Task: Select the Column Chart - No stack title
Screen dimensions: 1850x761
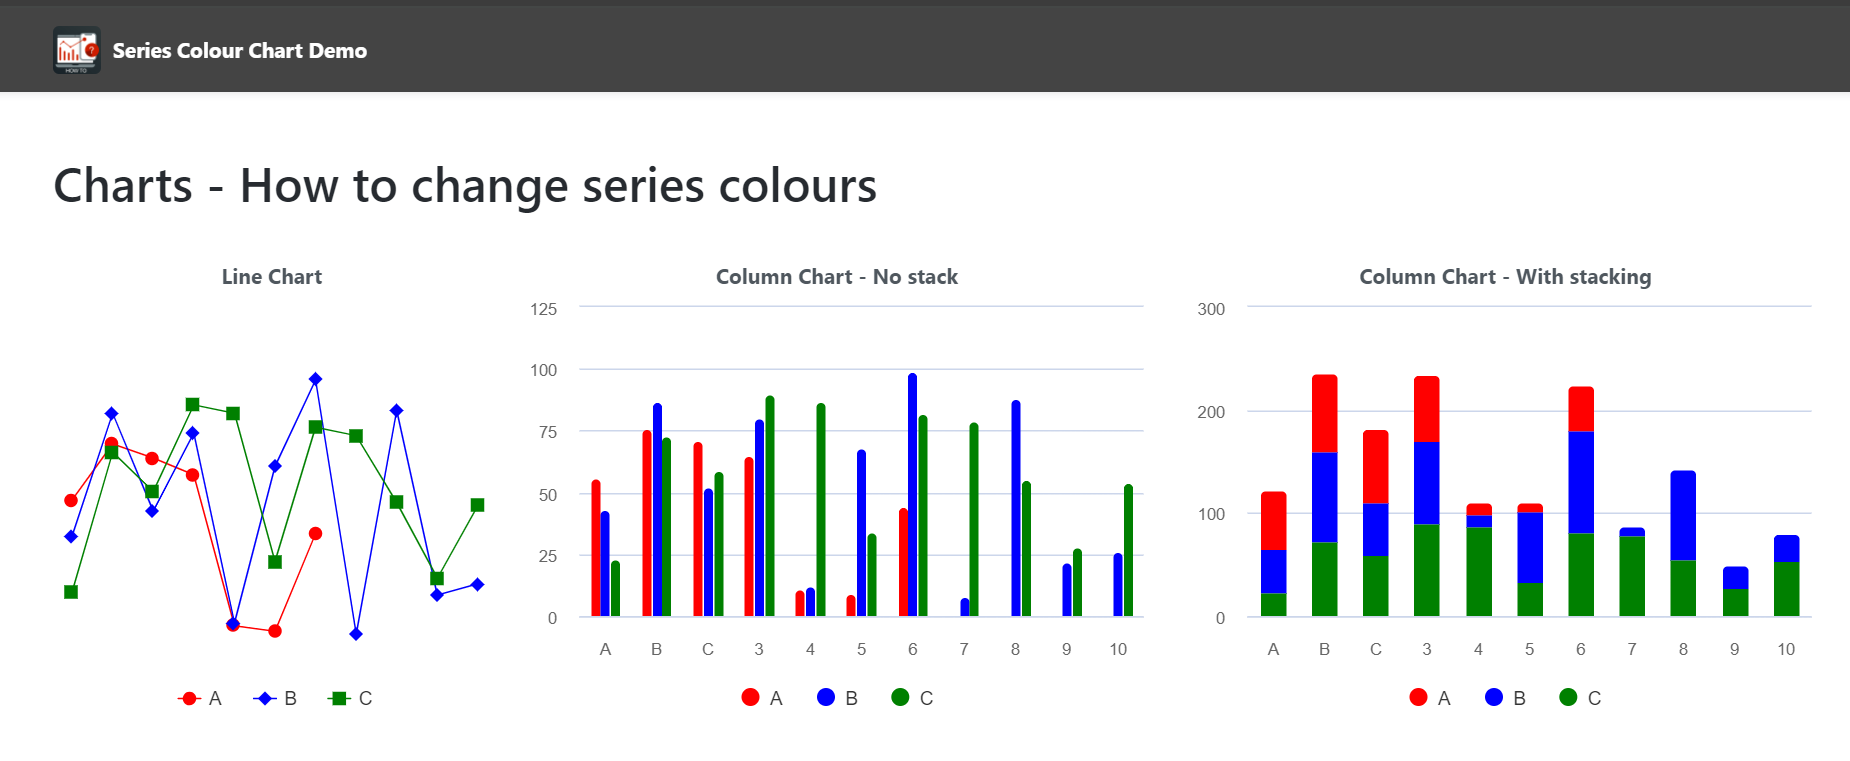Action: point(837,276)
